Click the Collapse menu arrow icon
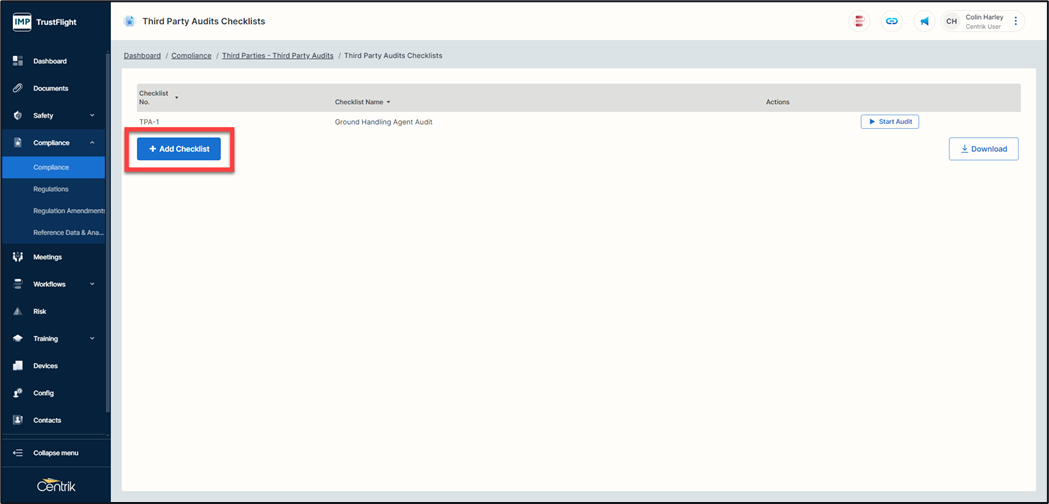Screen dimensions: 1049x504 tap(18, 453)
